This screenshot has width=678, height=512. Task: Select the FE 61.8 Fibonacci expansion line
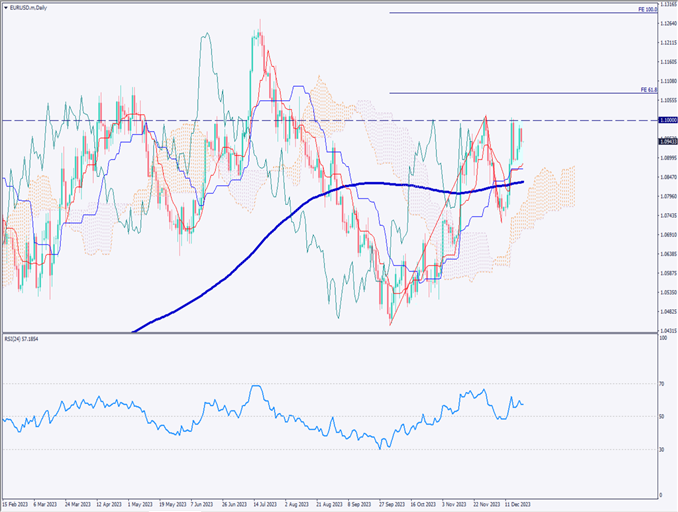point(520,93)
